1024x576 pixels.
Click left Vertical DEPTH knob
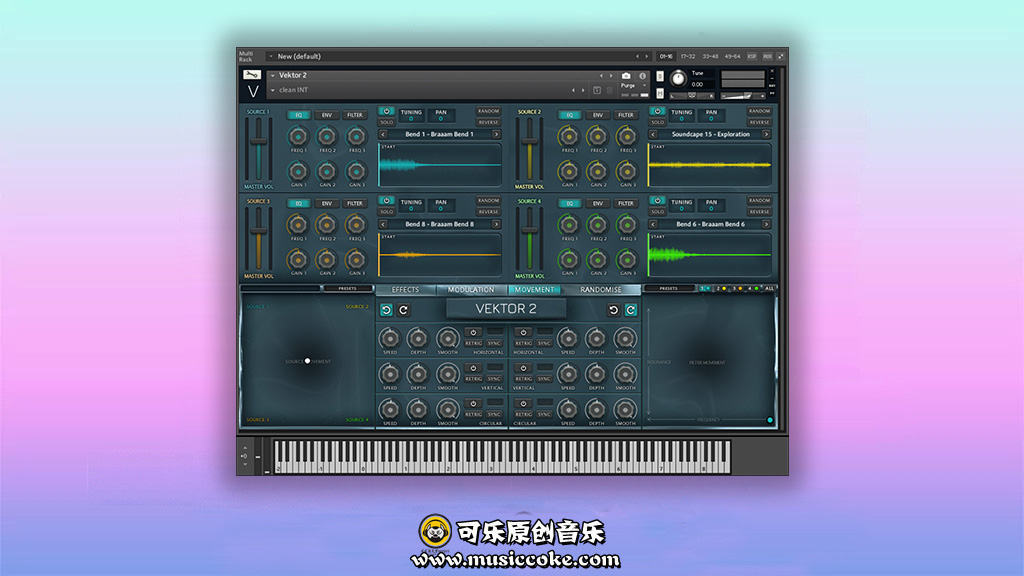pos(418,374)
